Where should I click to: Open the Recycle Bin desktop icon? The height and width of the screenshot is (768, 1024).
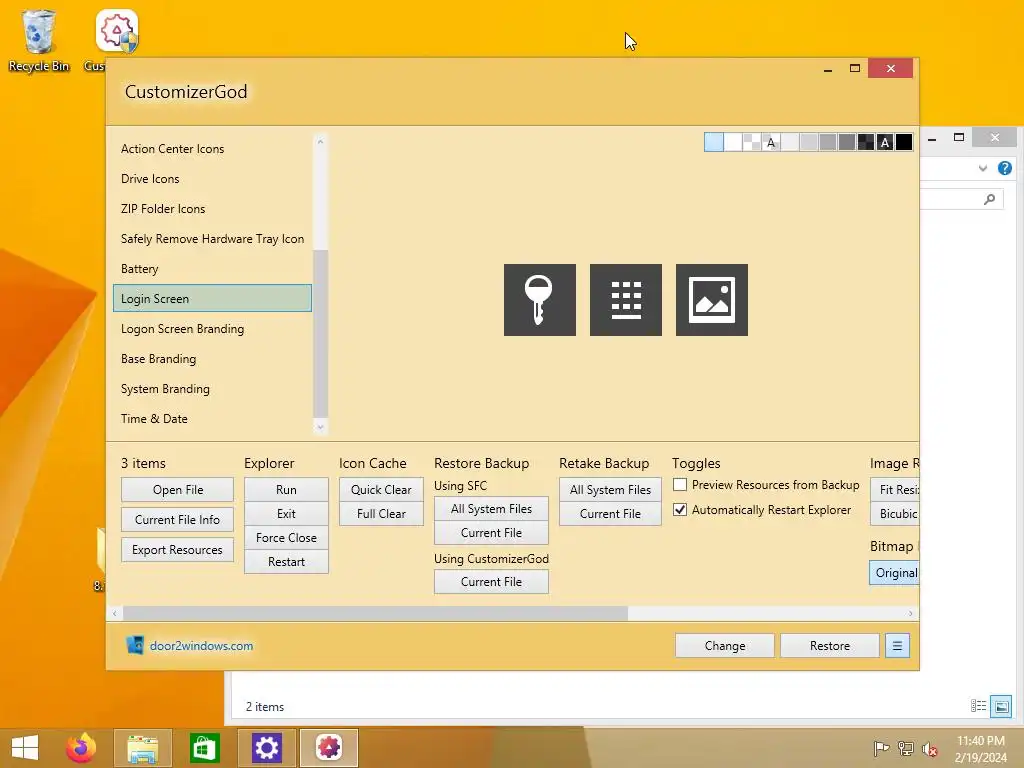coord(39,40)
